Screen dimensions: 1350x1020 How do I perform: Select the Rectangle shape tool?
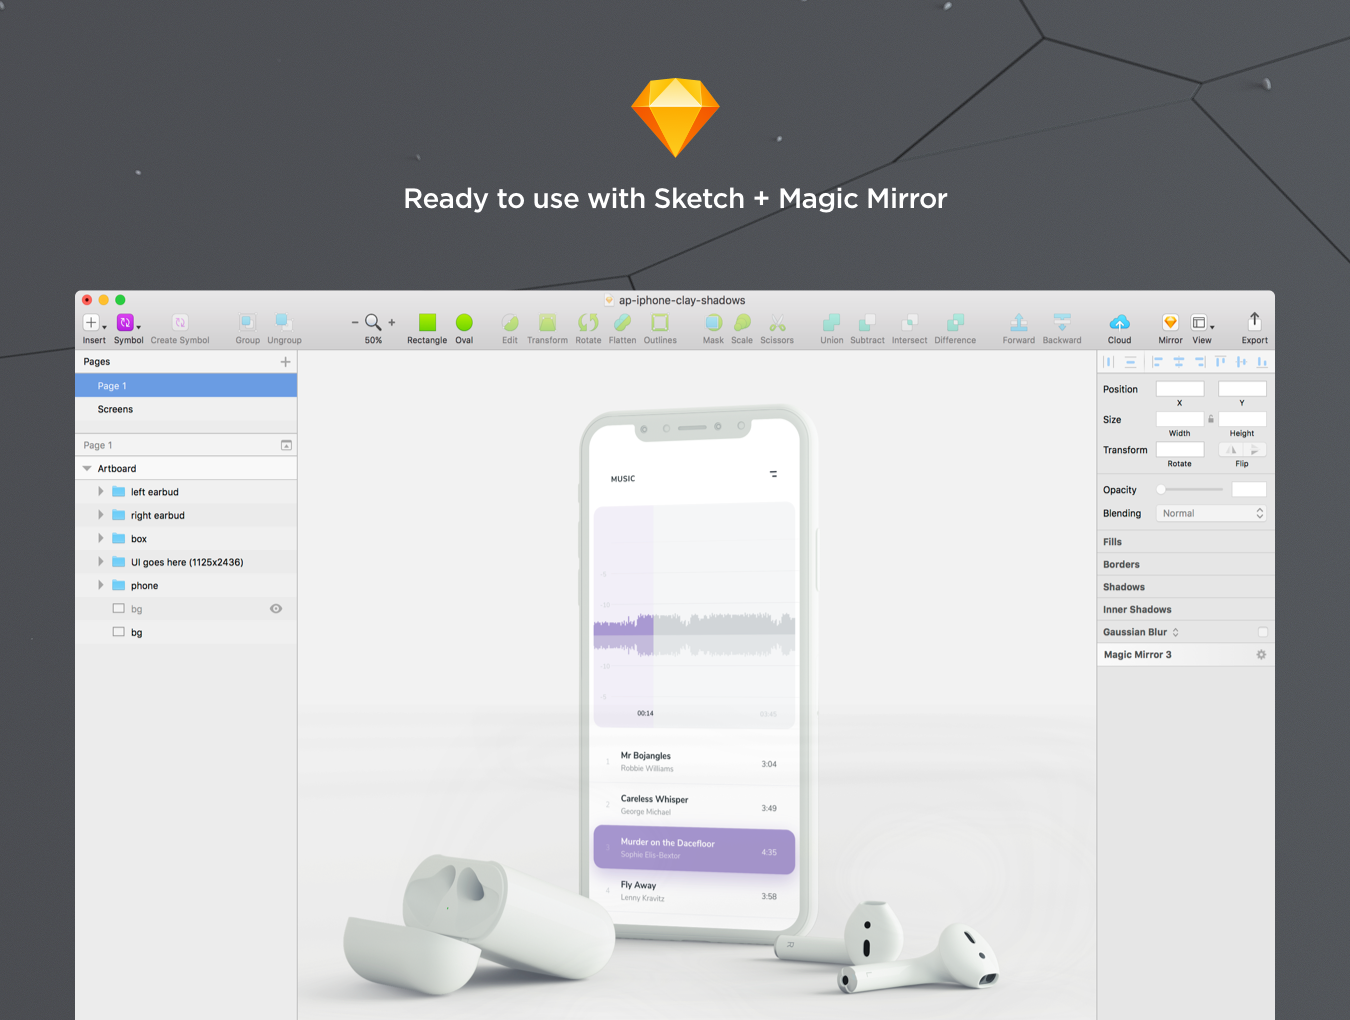(427, 323)
